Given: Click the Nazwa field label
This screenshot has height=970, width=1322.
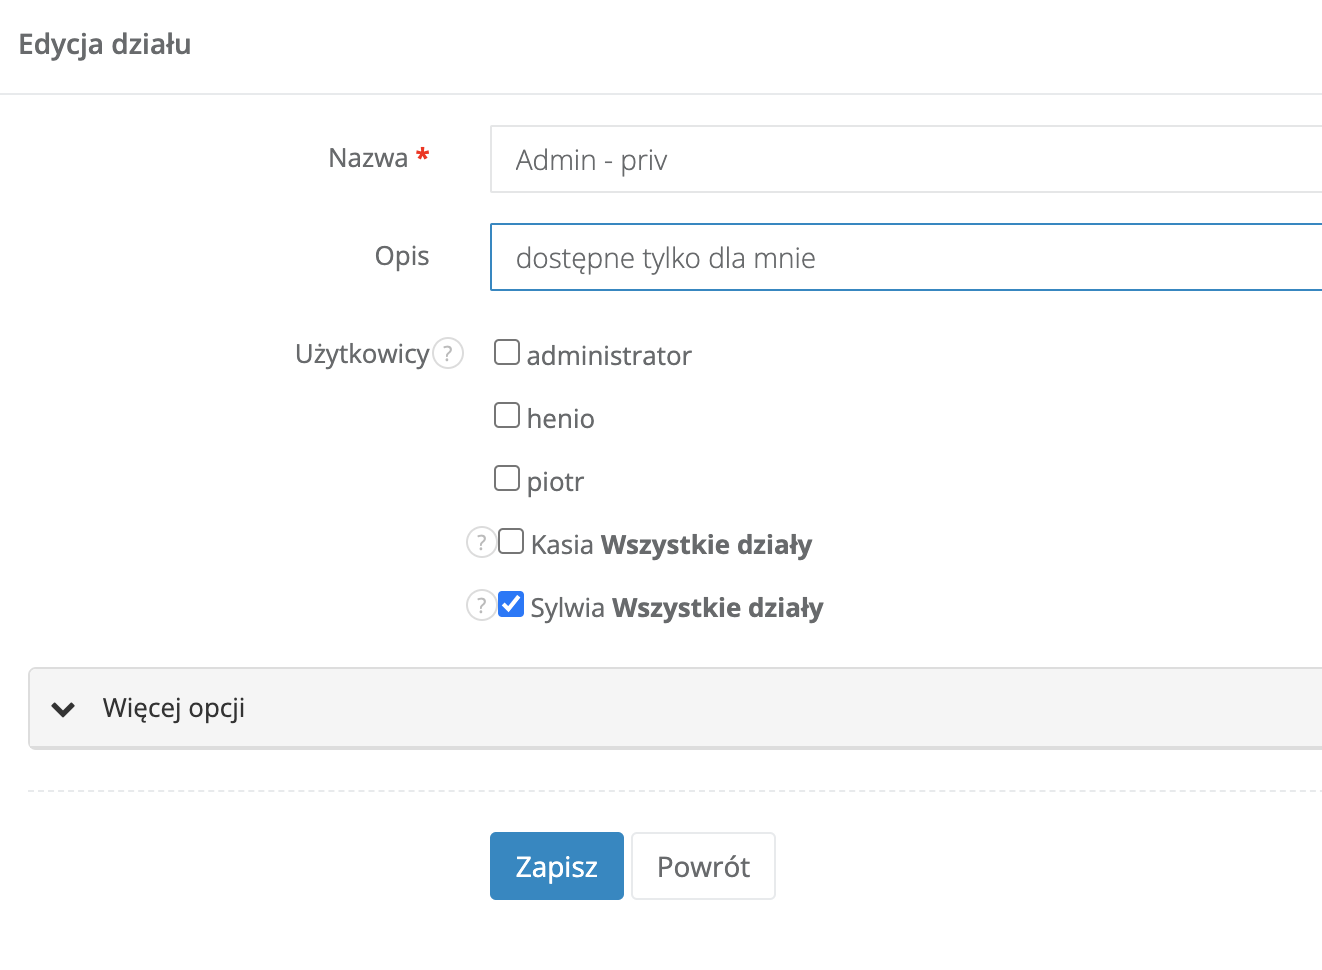Looking at the screenshot, I should [x=368, y=158].
